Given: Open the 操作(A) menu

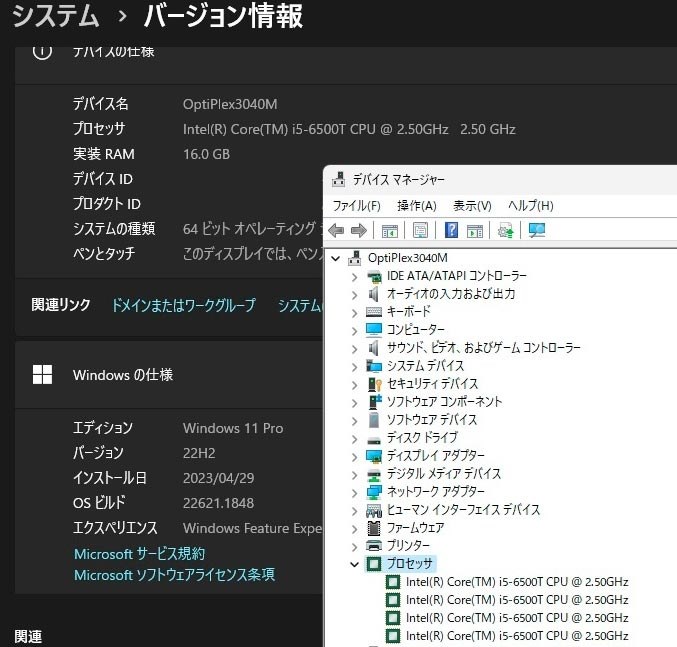Looking at the screenshot, I should click(x=417, y=206).
